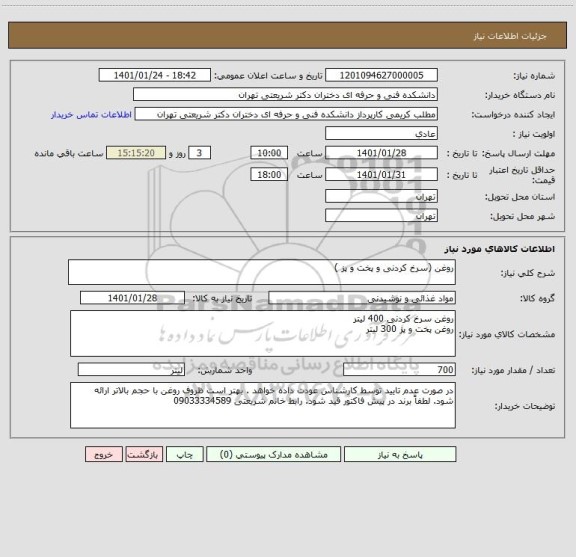Click the جزئیات اطلاعات نیاز header title
Viewport: 576px width, 557px height.
[510, 36]
